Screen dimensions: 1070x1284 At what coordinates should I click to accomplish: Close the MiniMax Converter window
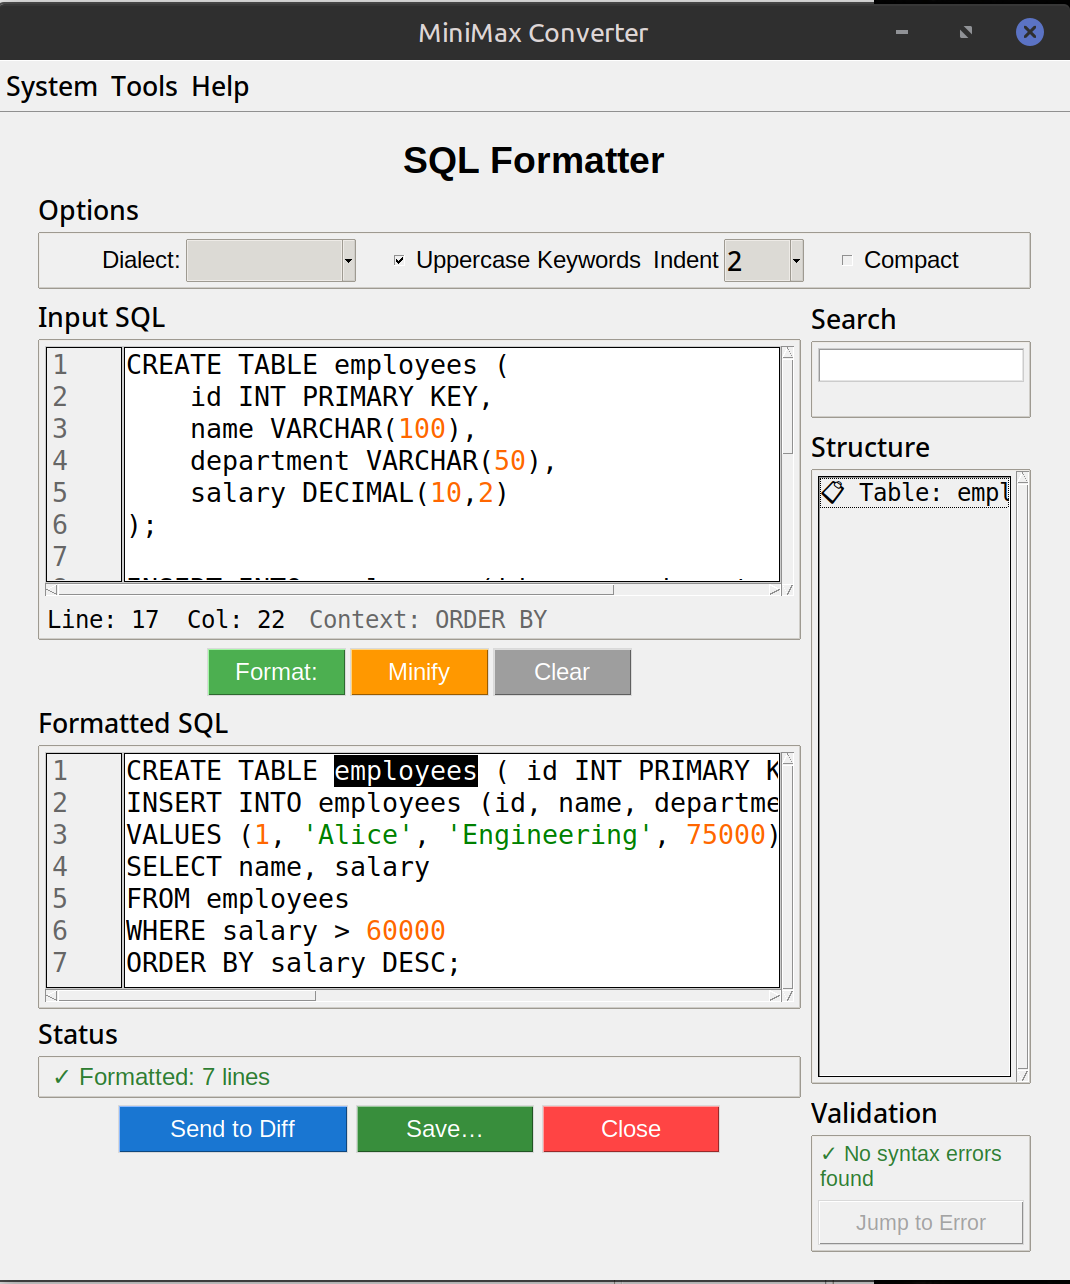pyautogui.click(x=1029, y=32)
